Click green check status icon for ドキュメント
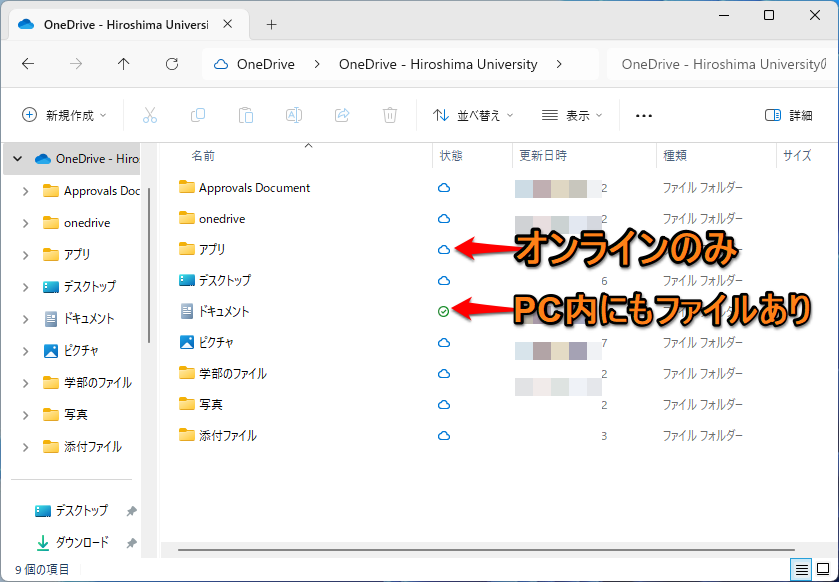 [443, 311]
